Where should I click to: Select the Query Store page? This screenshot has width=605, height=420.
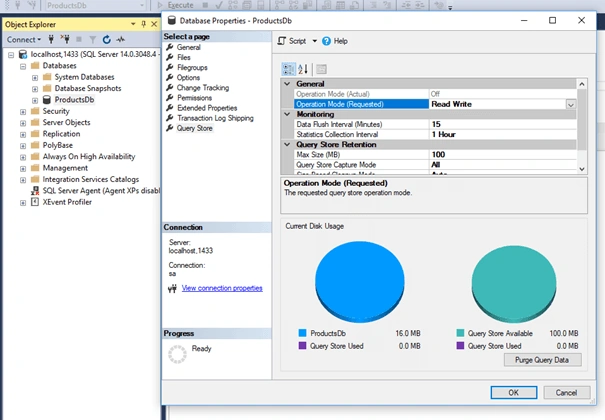tap(194, 128)
